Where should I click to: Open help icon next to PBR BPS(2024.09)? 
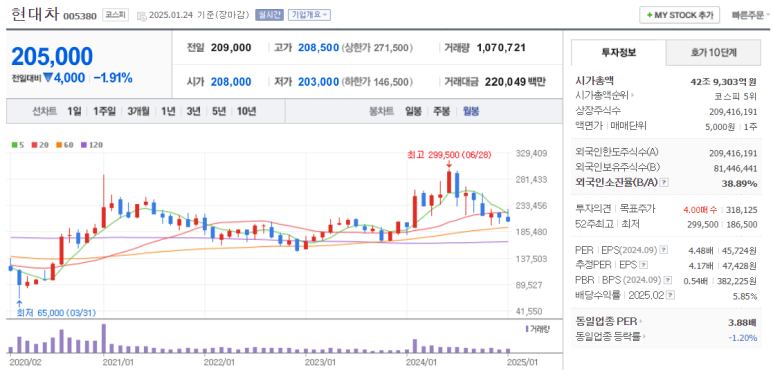[668, 280]
